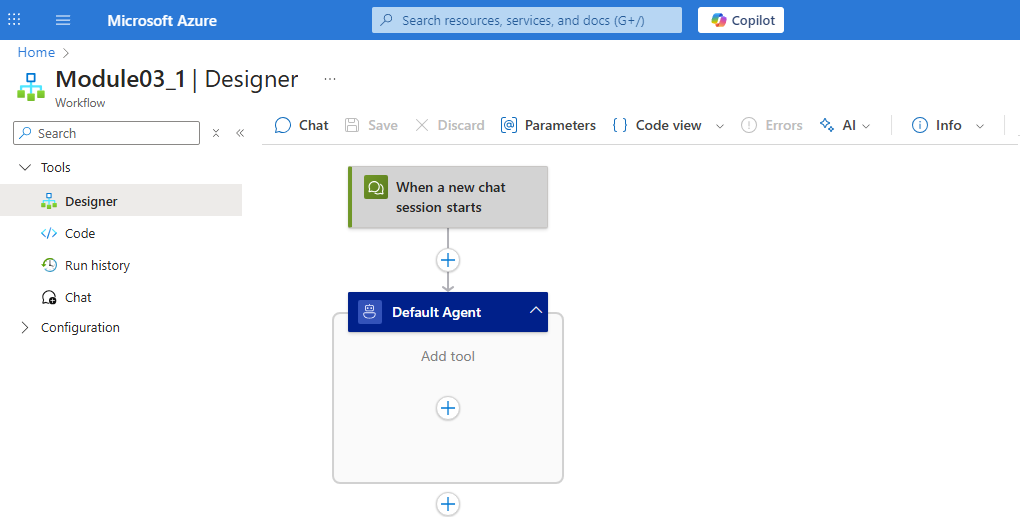
Task: Select the 'When a new chat session starts' trigger
Action: [x=448, y=197]
